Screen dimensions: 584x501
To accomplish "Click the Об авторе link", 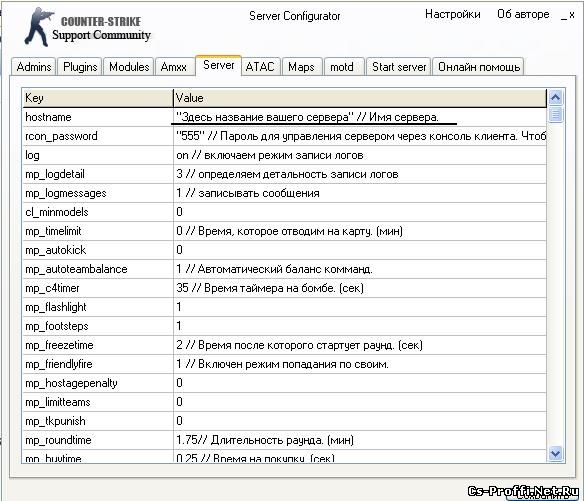I will coord(523,15).
